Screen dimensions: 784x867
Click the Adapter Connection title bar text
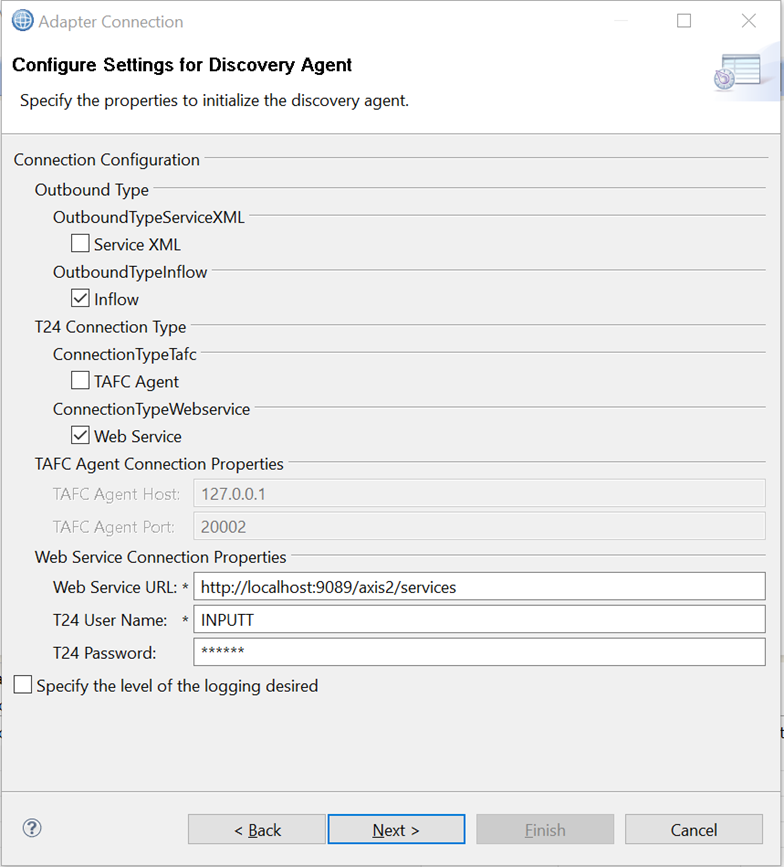pos(111,21)
